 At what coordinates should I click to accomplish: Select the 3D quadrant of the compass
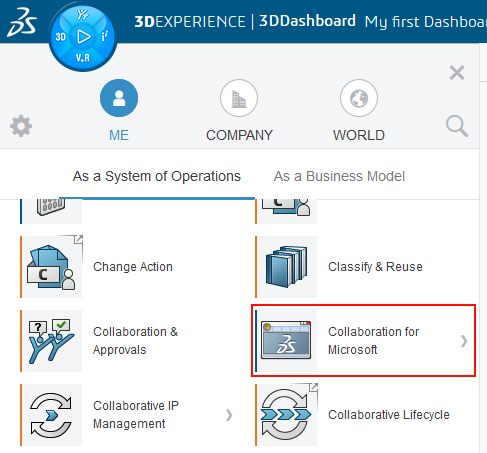(x=61, y=37)
